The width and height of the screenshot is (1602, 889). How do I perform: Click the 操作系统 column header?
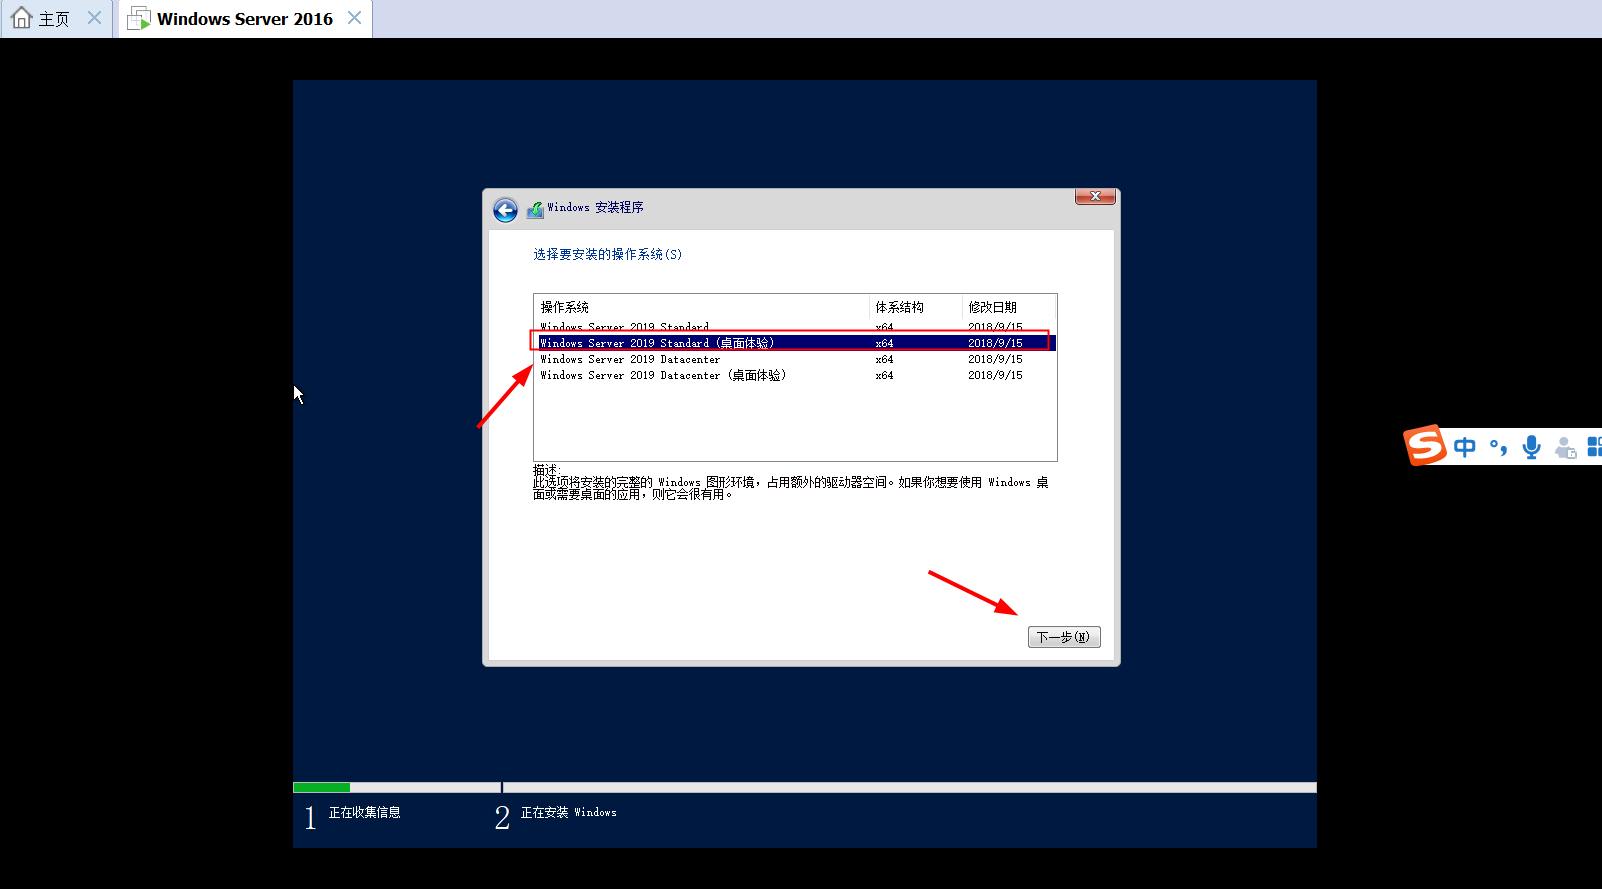702,307
